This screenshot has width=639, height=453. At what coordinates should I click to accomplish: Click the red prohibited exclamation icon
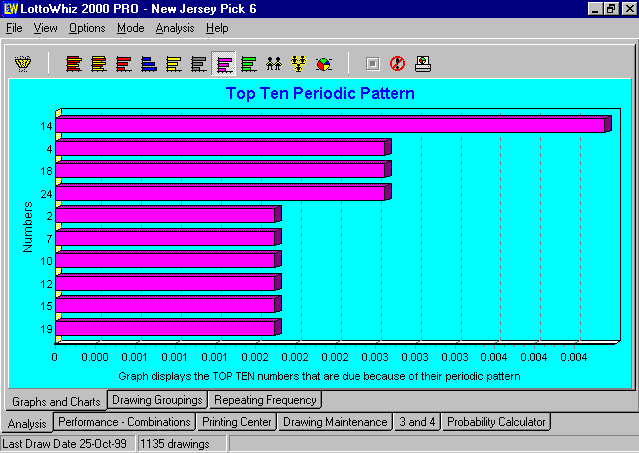pyautogui.click(x=397, y=64)
